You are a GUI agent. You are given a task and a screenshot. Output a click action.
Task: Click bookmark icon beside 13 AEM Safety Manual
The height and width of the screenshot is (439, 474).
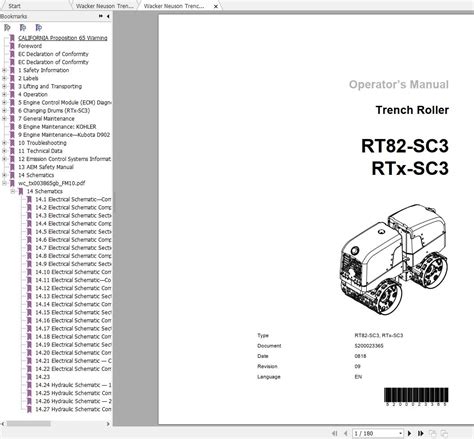coord(12,167)
